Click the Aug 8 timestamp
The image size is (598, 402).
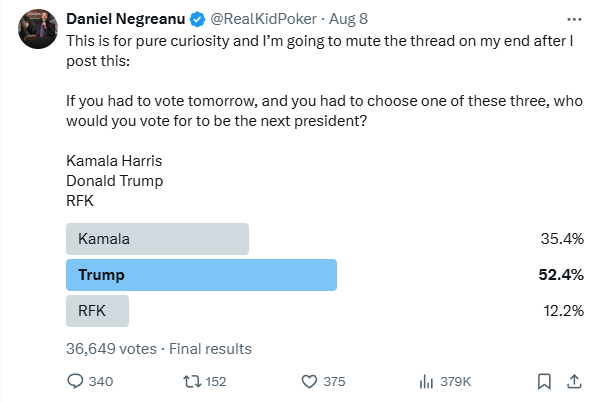pos(349,19)
